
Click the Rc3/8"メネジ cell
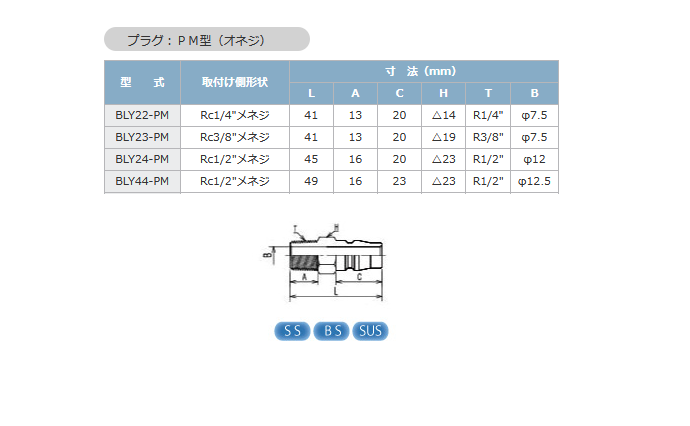coord(235,138)
